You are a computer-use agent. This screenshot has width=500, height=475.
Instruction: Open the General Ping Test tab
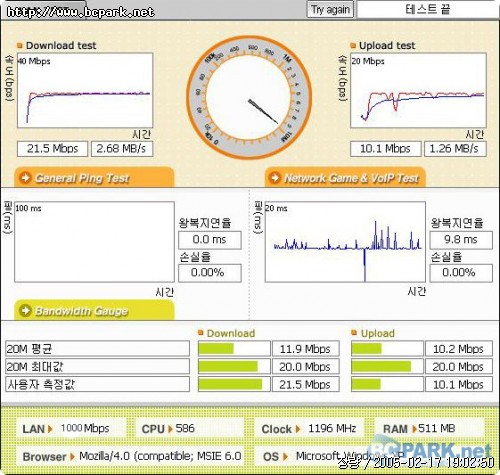[x=94, y=177]
